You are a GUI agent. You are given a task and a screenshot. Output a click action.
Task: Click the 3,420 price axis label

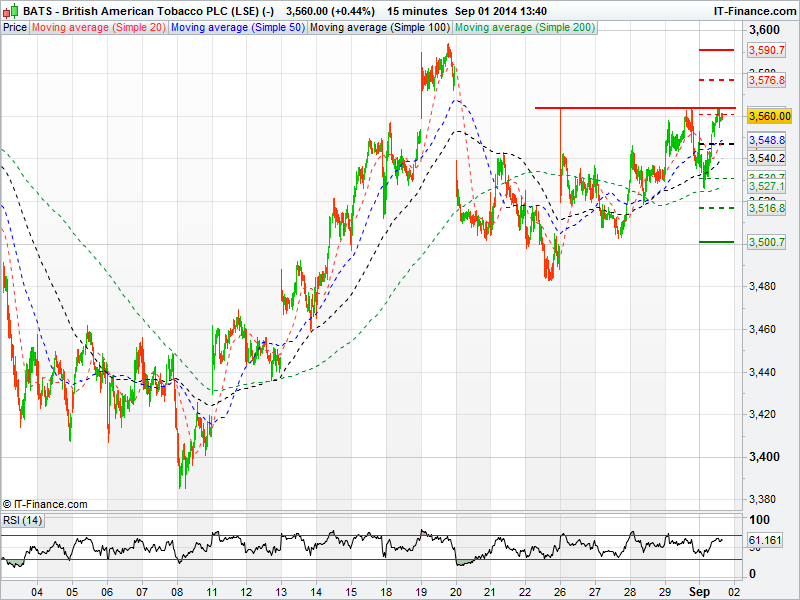click(764, 414)
